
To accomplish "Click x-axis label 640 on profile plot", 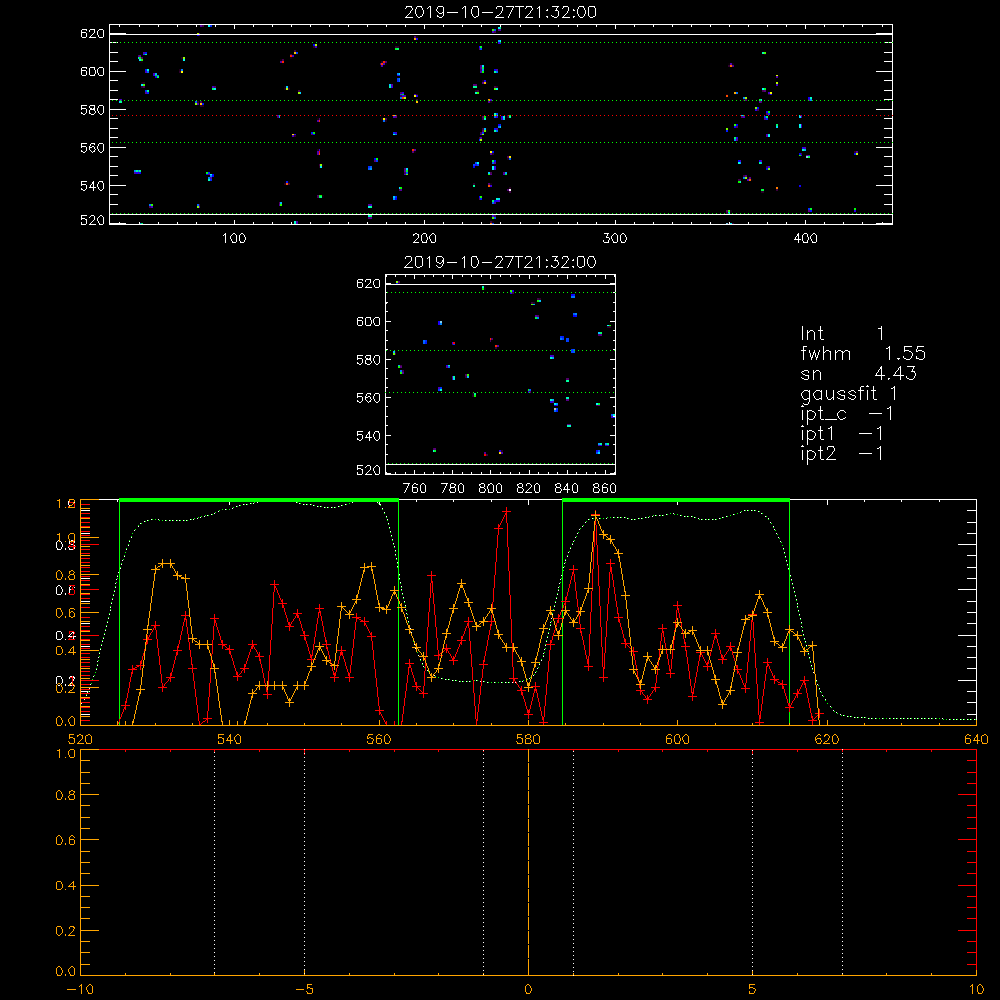I will (x=976, y=739).
